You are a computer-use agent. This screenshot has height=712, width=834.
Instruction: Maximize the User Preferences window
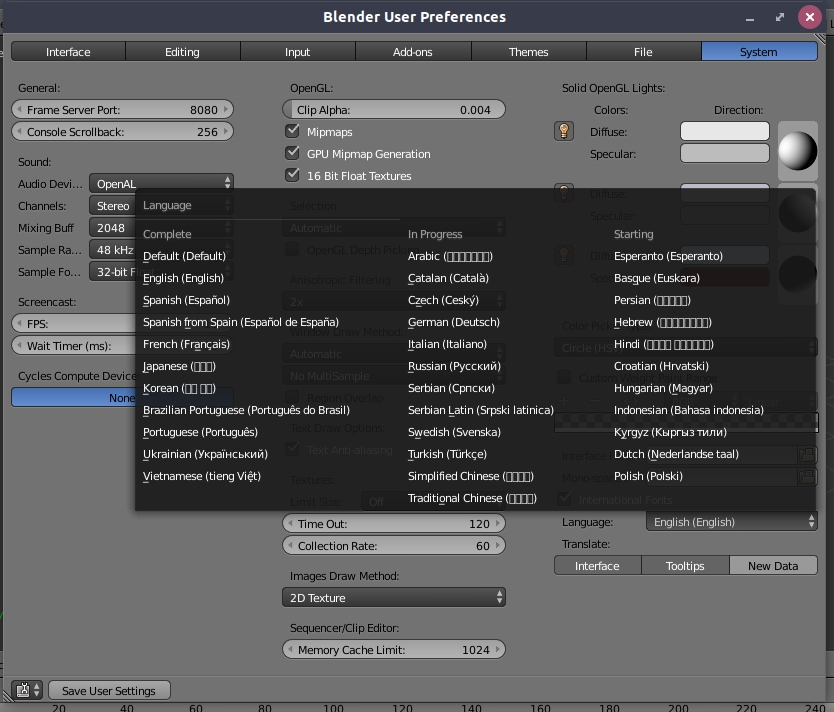780,17
